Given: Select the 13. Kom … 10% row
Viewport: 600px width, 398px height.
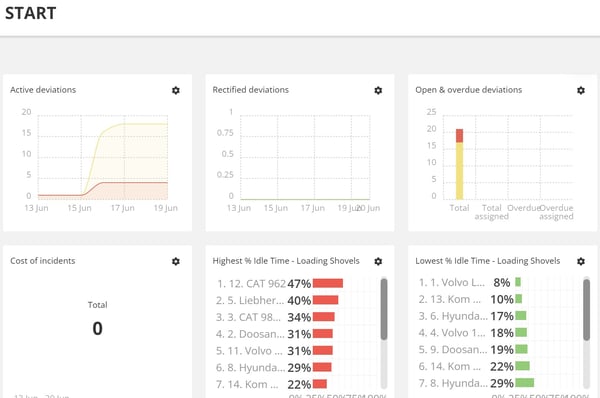Looking at the screenshot, I should coord(470,299).
